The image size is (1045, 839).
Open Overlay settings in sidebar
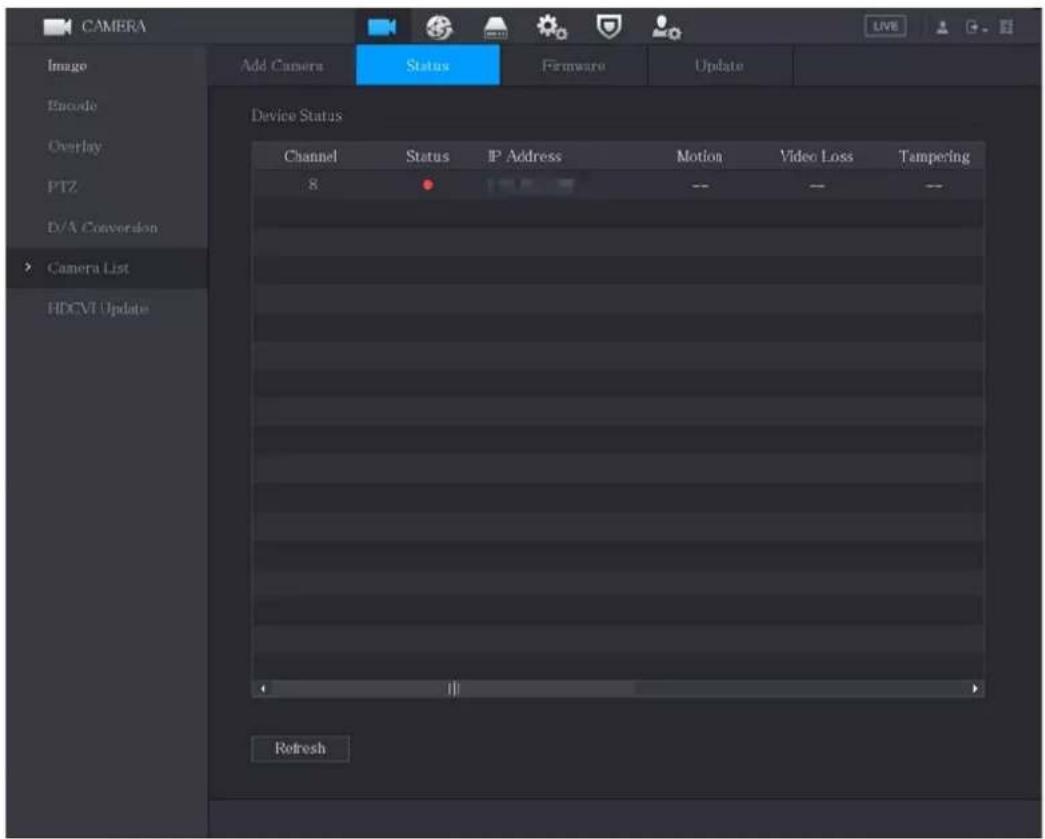75,147
